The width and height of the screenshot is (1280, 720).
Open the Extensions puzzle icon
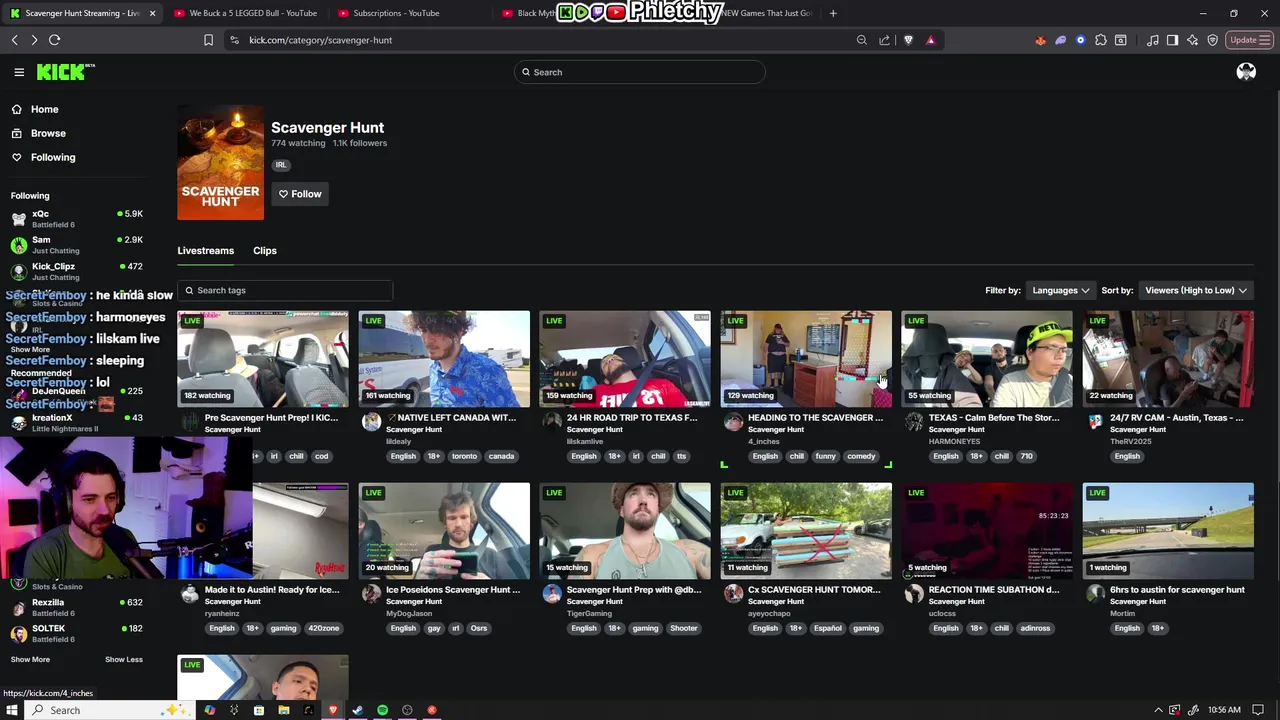[1101, 40]
